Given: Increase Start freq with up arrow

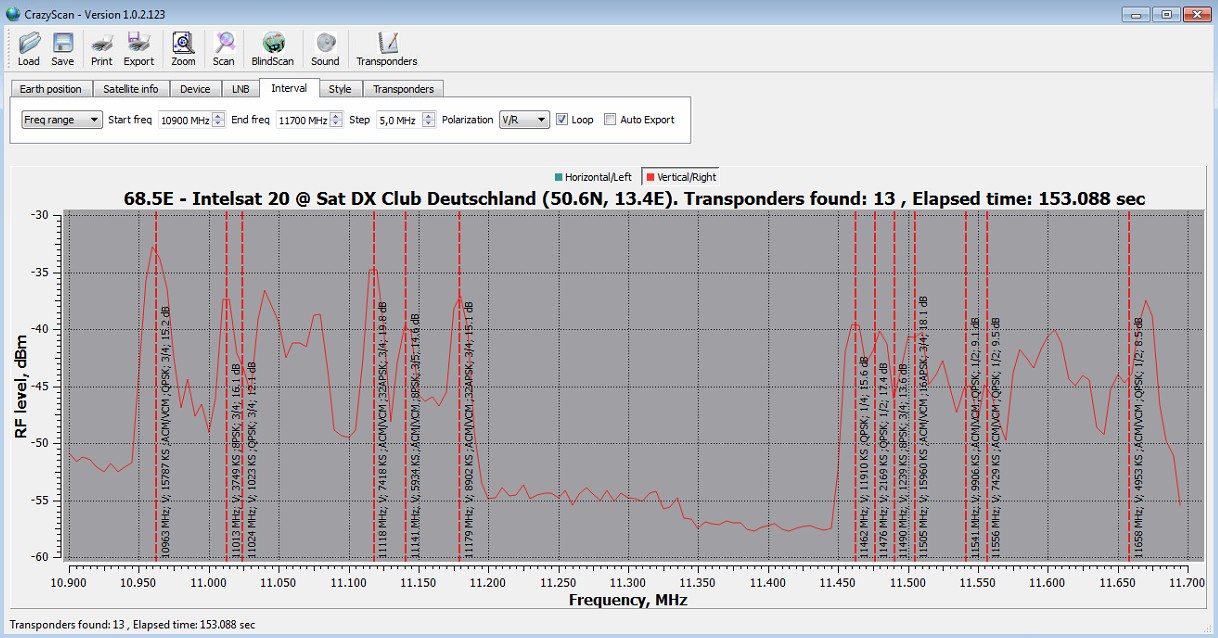Looking at the screenshot, I should point(218,116).
